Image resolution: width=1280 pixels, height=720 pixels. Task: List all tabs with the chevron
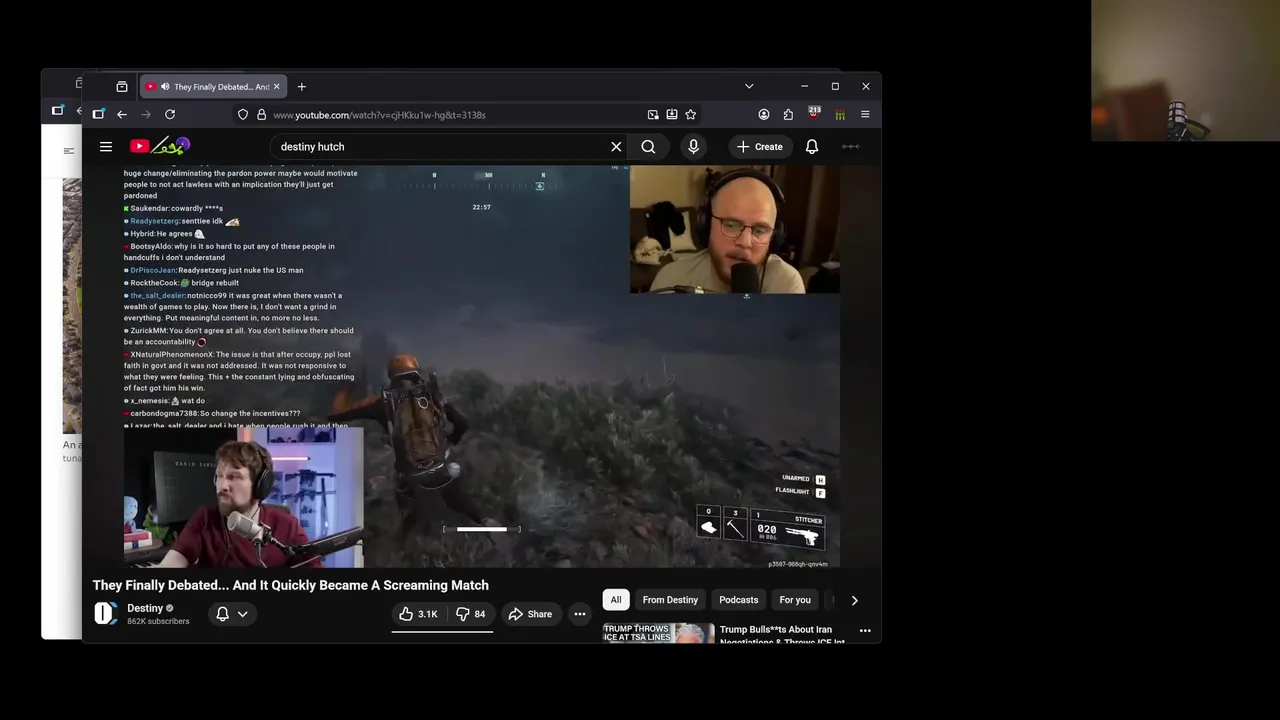point(749,87)
